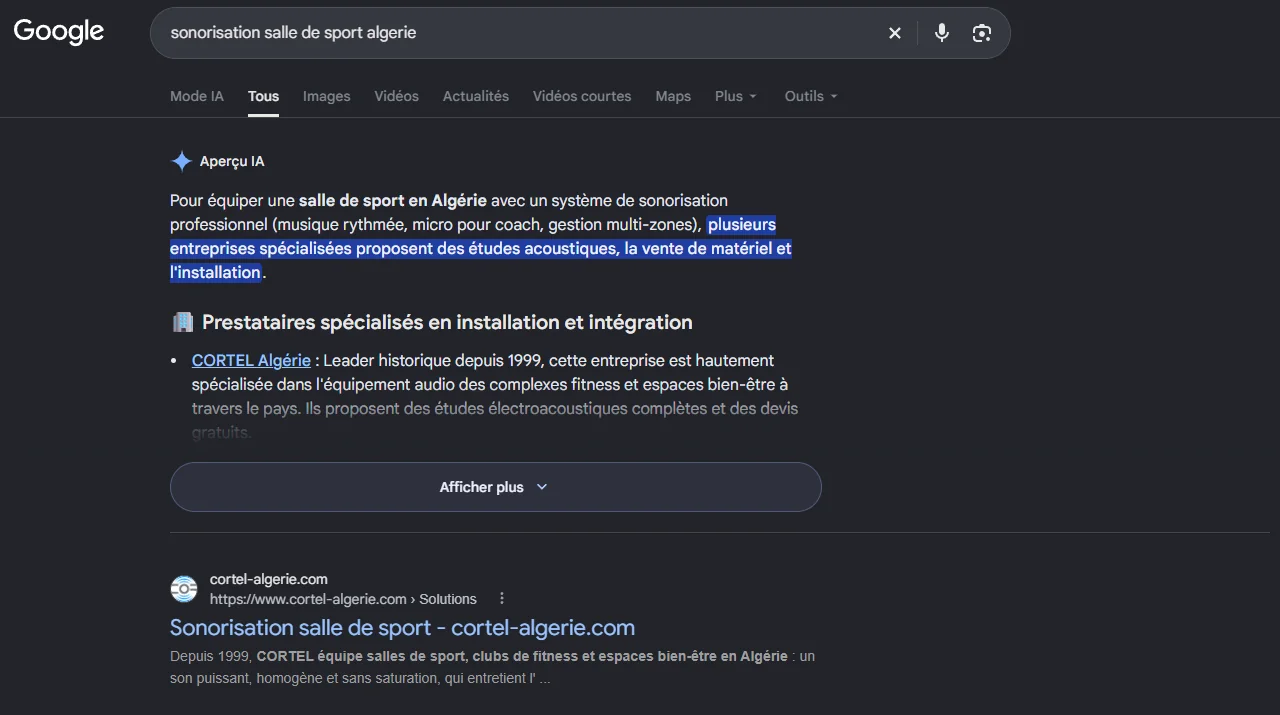This screenshot has height=715, width=1280.
Task: Open the Google logo homepage link
Action: click(x=59, y=32)
